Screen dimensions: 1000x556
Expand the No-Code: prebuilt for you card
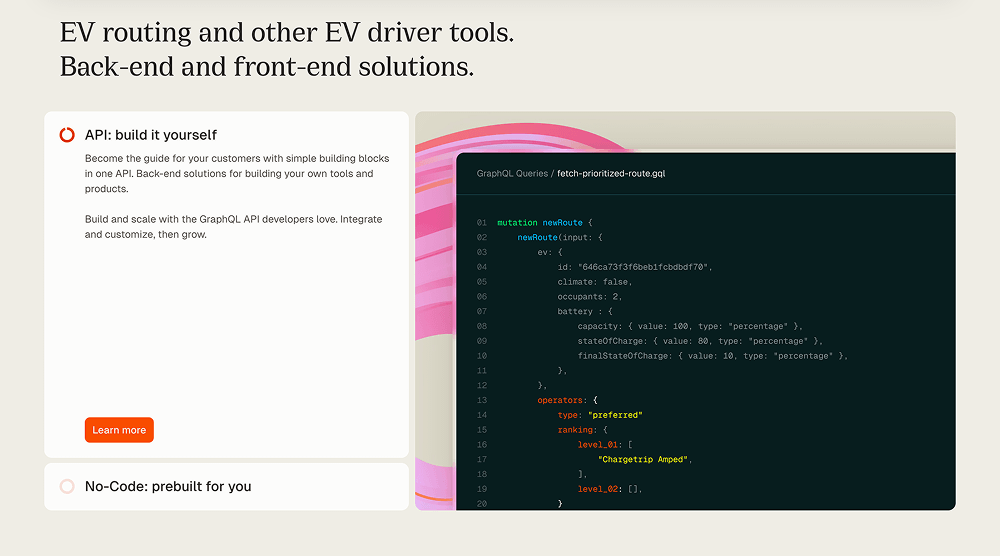point(226,486)
